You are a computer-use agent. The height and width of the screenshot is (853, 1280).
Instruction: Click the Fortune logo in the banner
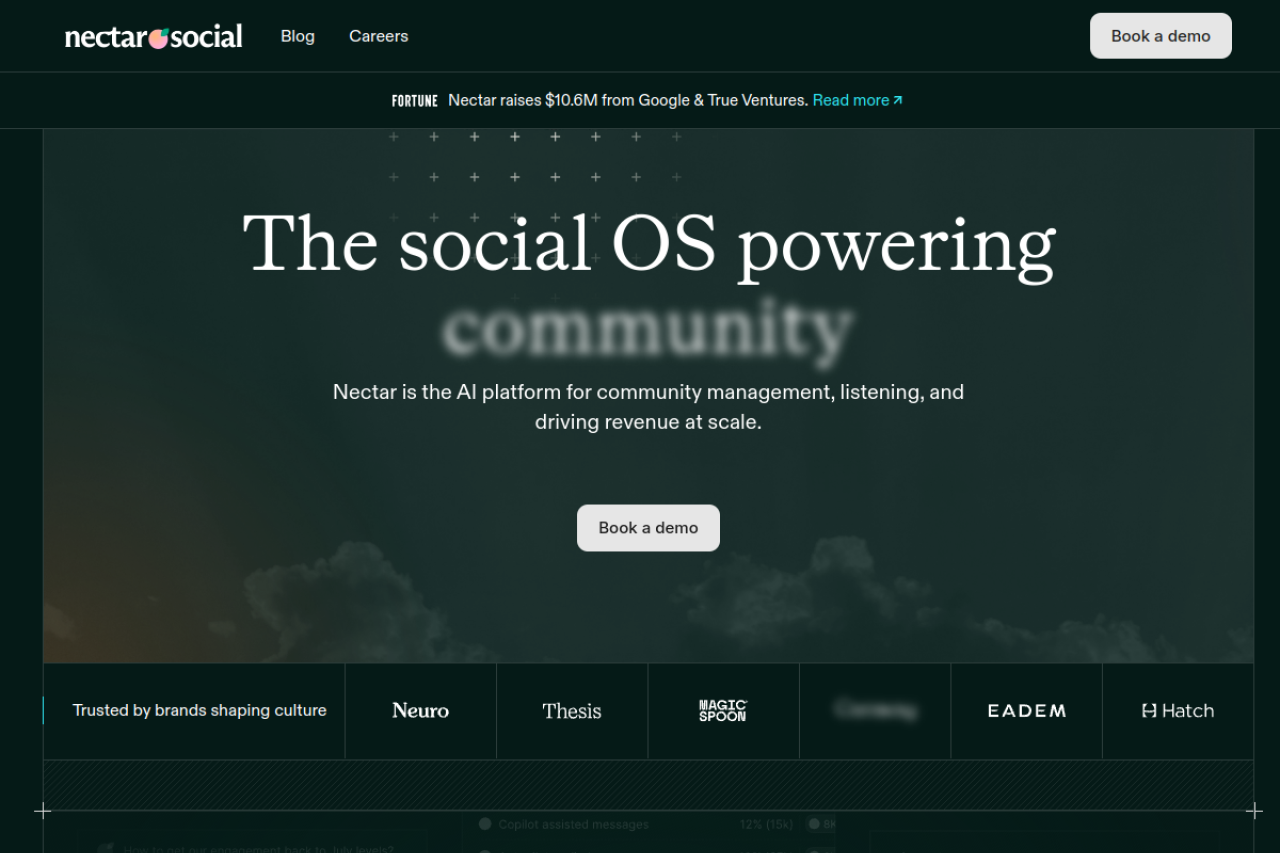(x=414, y=101)
